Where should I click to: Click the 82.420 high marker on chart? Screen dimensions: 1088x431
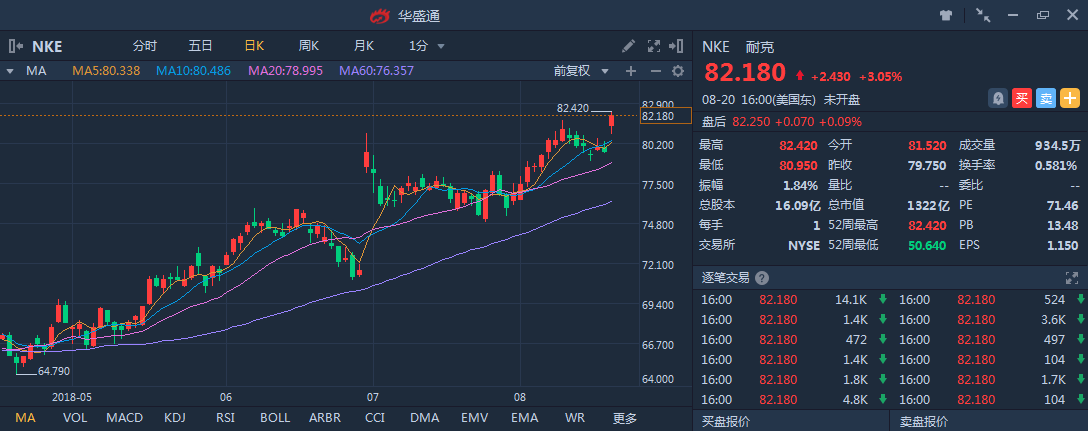(x=572, y=108)
